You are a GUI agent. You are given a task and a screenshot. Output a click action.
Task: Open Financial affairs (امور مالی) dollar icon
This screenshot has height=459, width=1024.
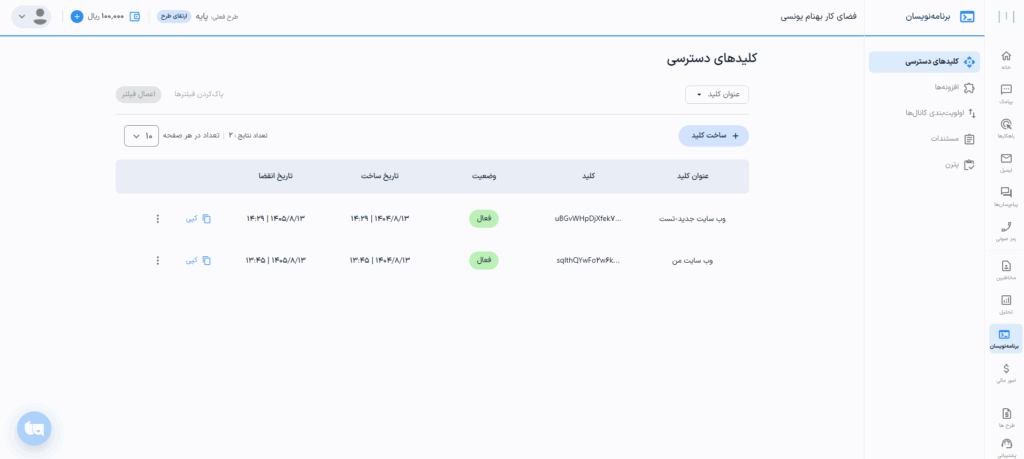(x=1005, y=372)
